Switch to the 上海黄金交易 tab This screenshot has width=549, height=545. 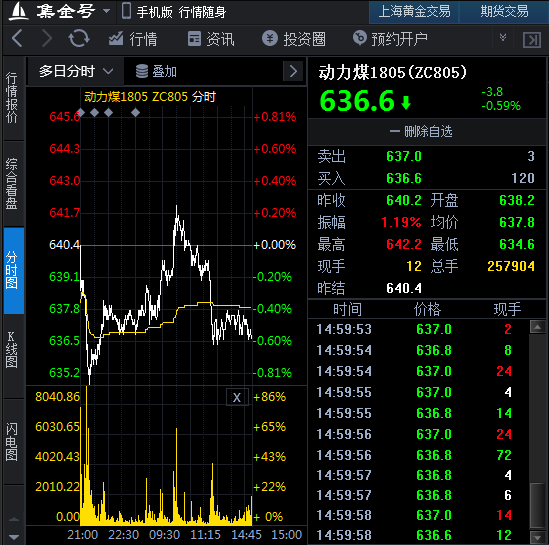[414, 12]
